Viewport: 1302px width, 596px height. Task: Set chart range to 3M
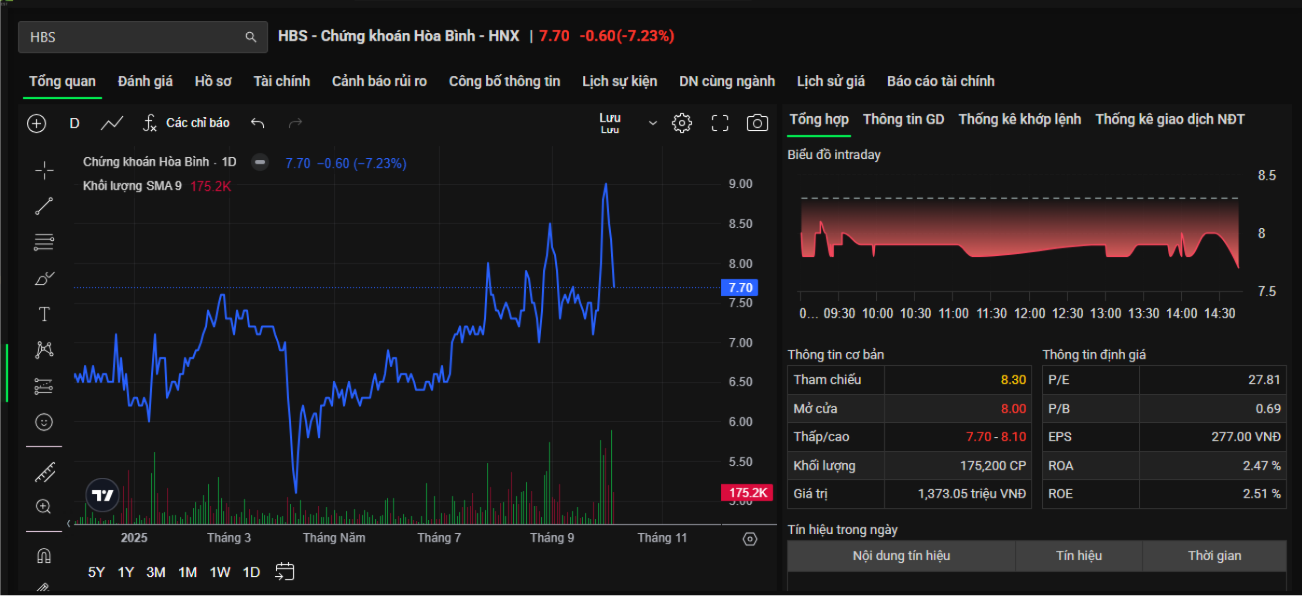156,572
